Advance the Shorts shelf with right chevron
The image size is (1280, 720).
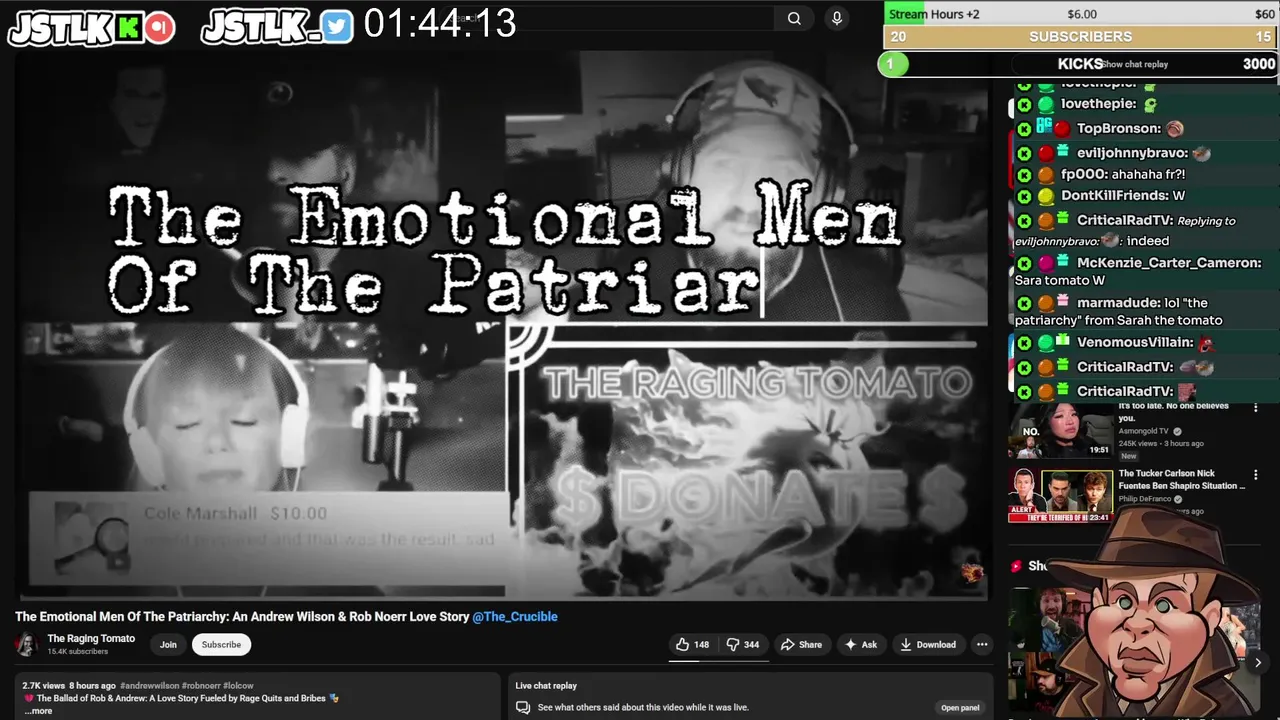point(1258,662)
